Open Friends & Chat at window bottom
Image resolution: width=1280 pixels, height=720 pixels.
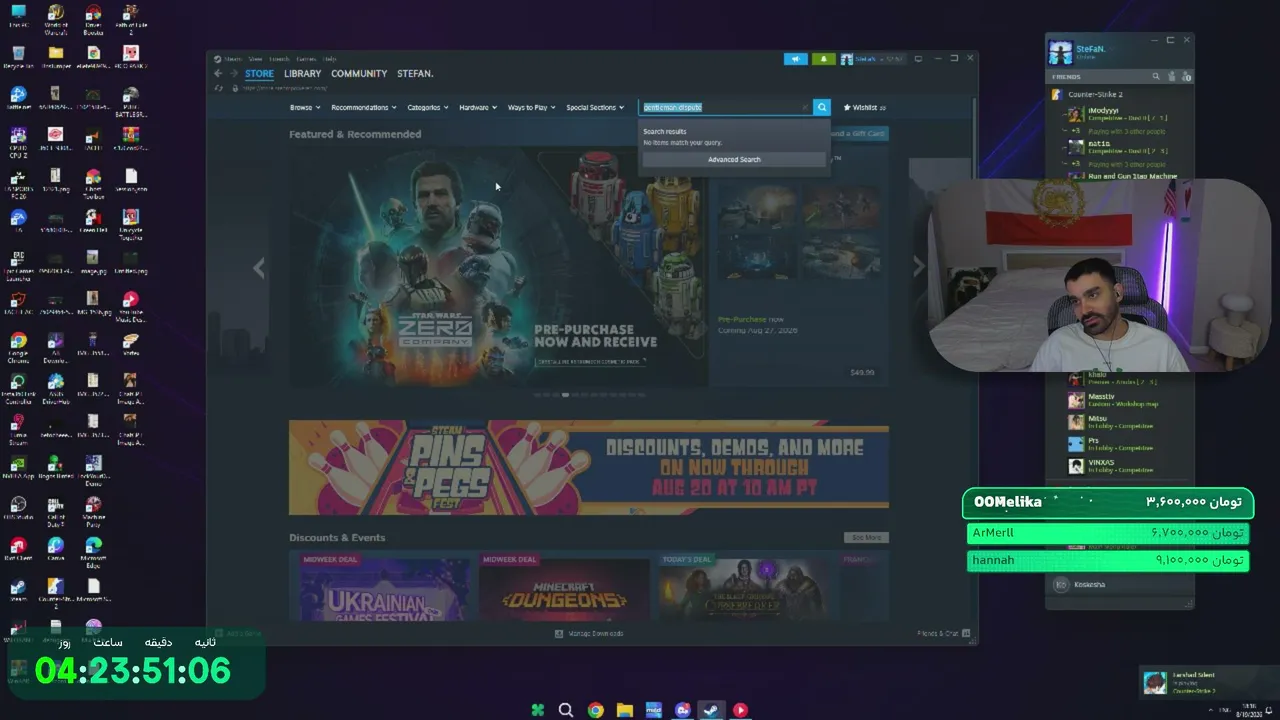click(x=943, y=634)
